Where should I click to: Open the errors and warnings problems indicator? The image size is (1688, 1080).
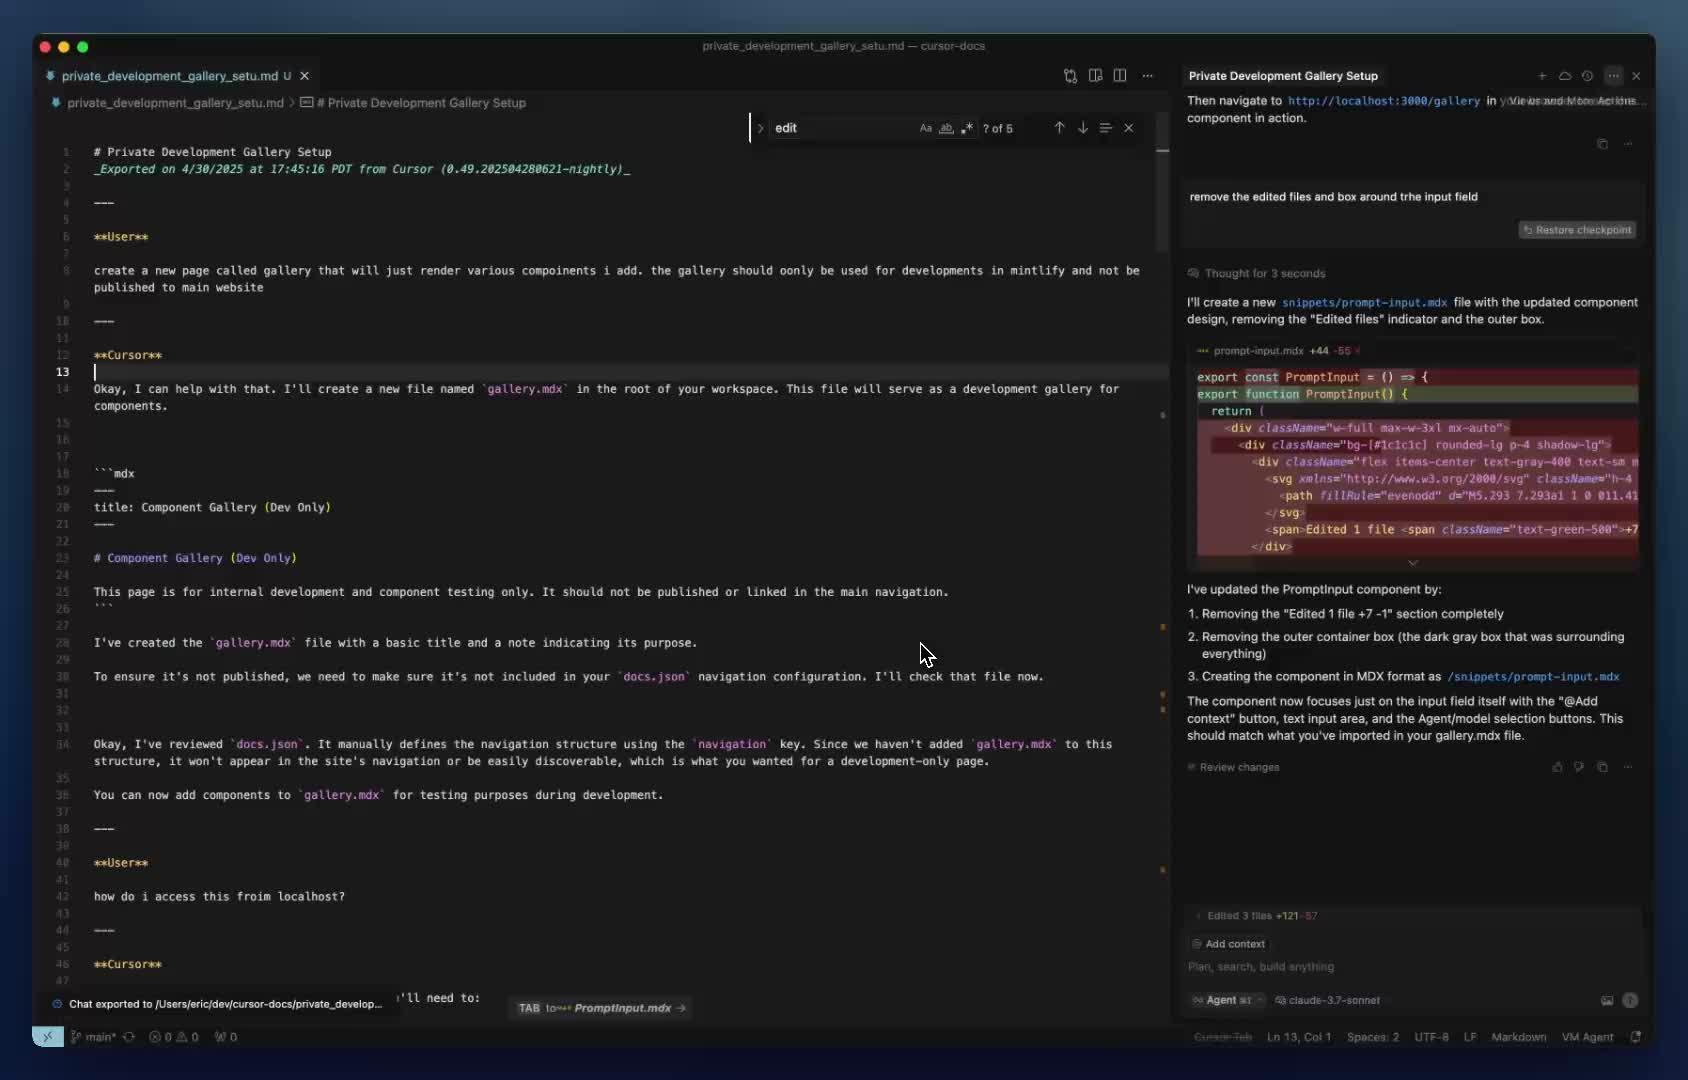coord(174,1037)
